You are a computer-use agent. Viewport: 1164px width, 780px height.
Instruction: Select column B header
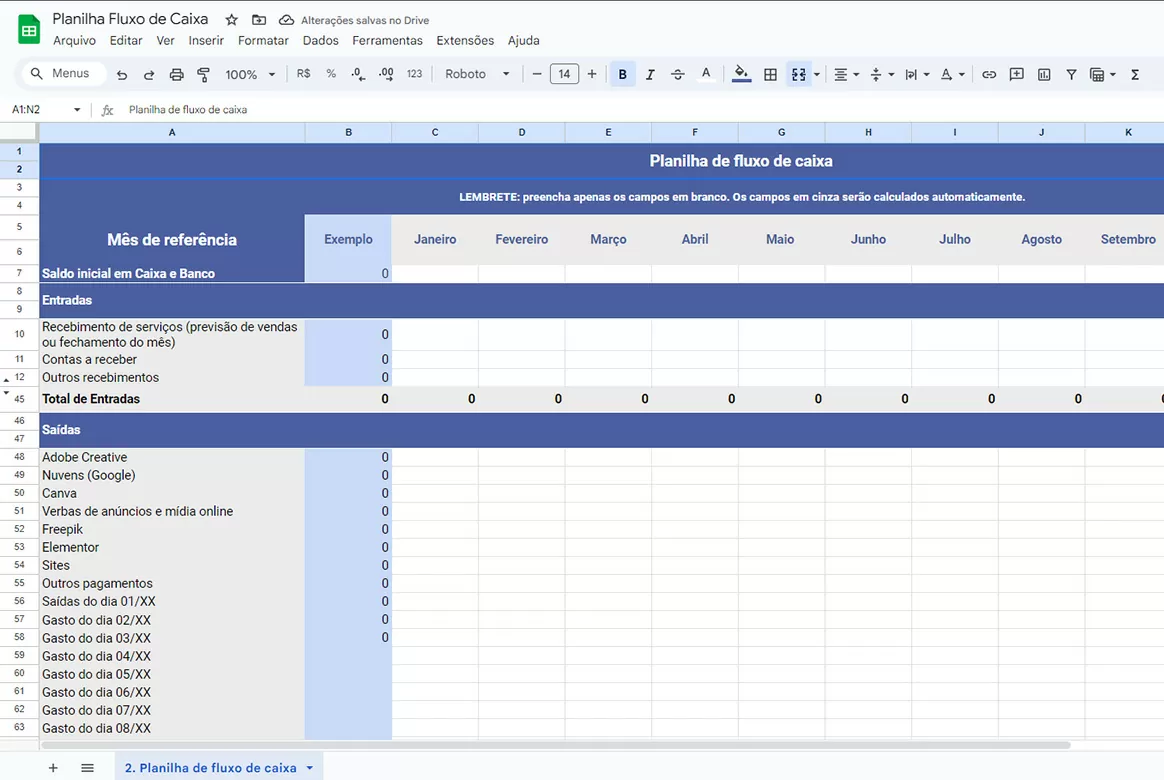coord(348,132)
